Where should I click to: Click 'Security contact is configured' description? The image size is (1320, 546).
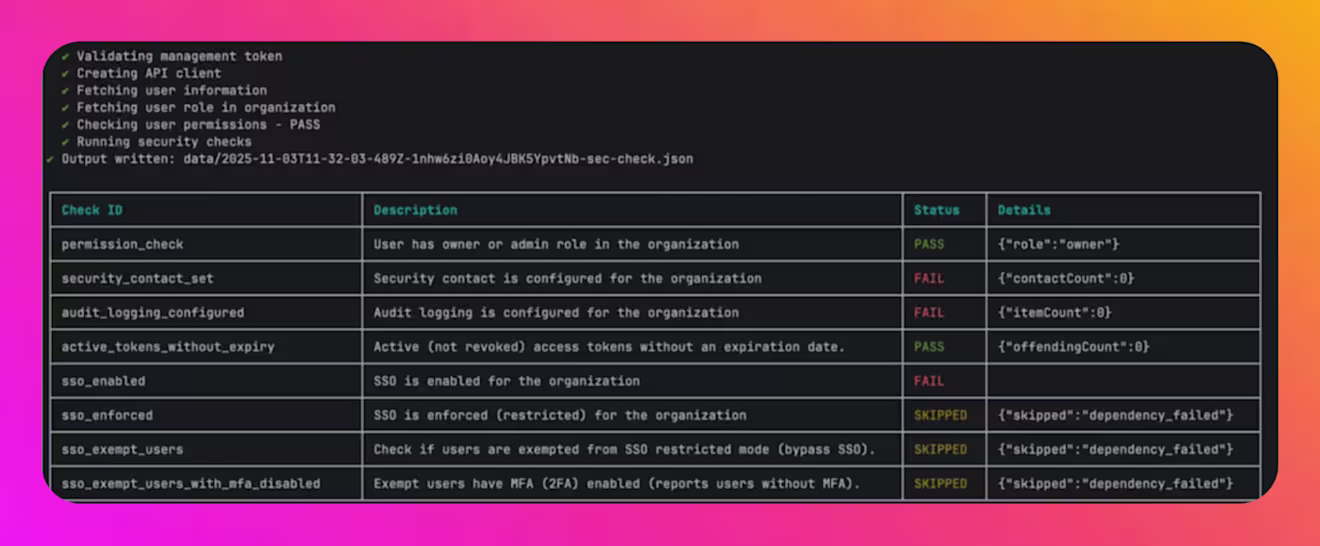pos(567,278)
